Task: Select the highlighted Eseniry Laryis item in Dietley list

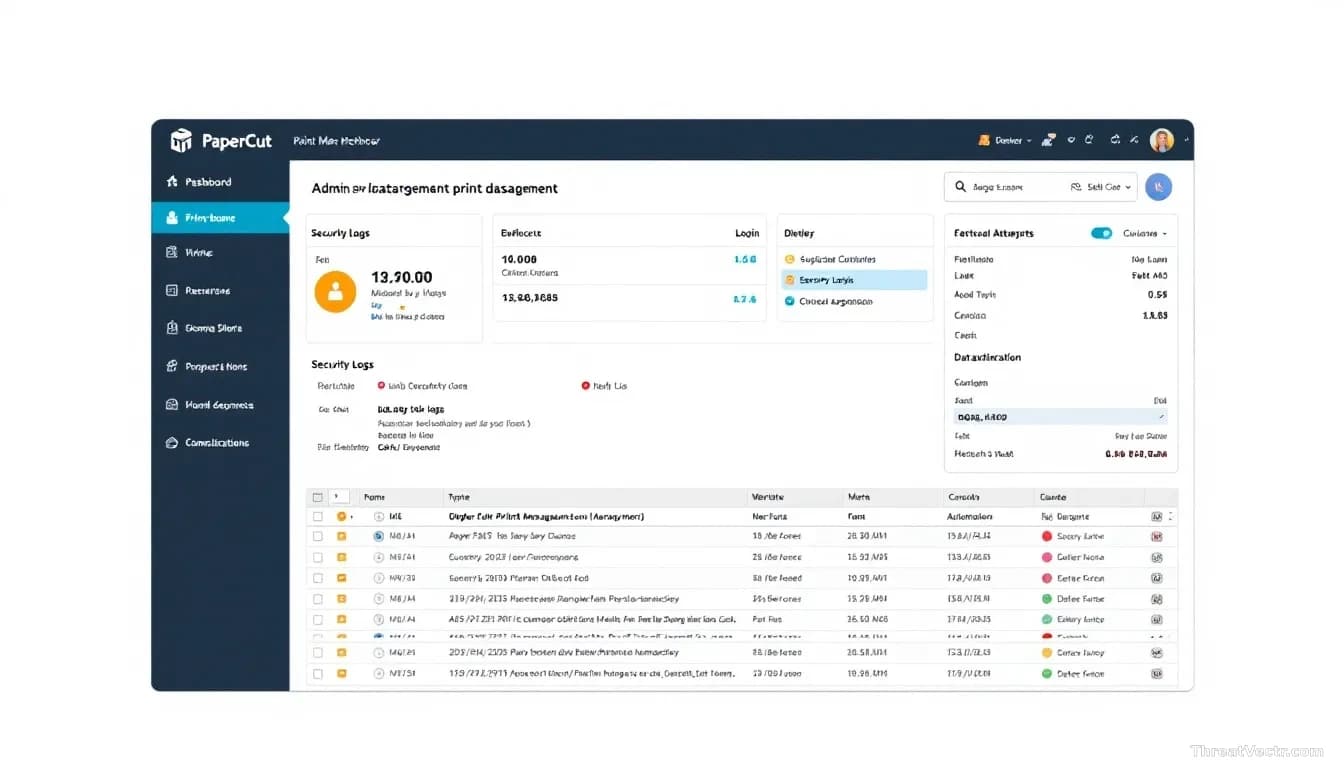Action: [854, 280]
